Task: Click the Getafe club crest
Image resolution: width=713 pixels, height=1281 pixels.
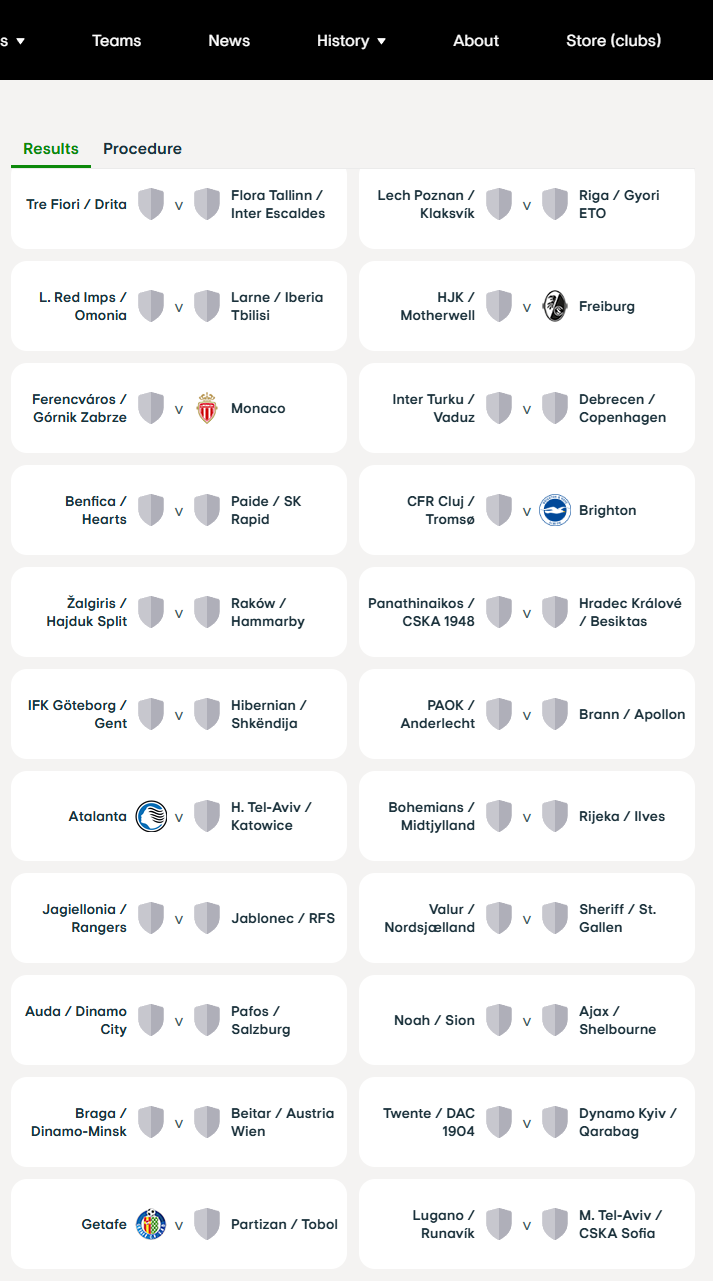Action: [x=151, y=1224]
